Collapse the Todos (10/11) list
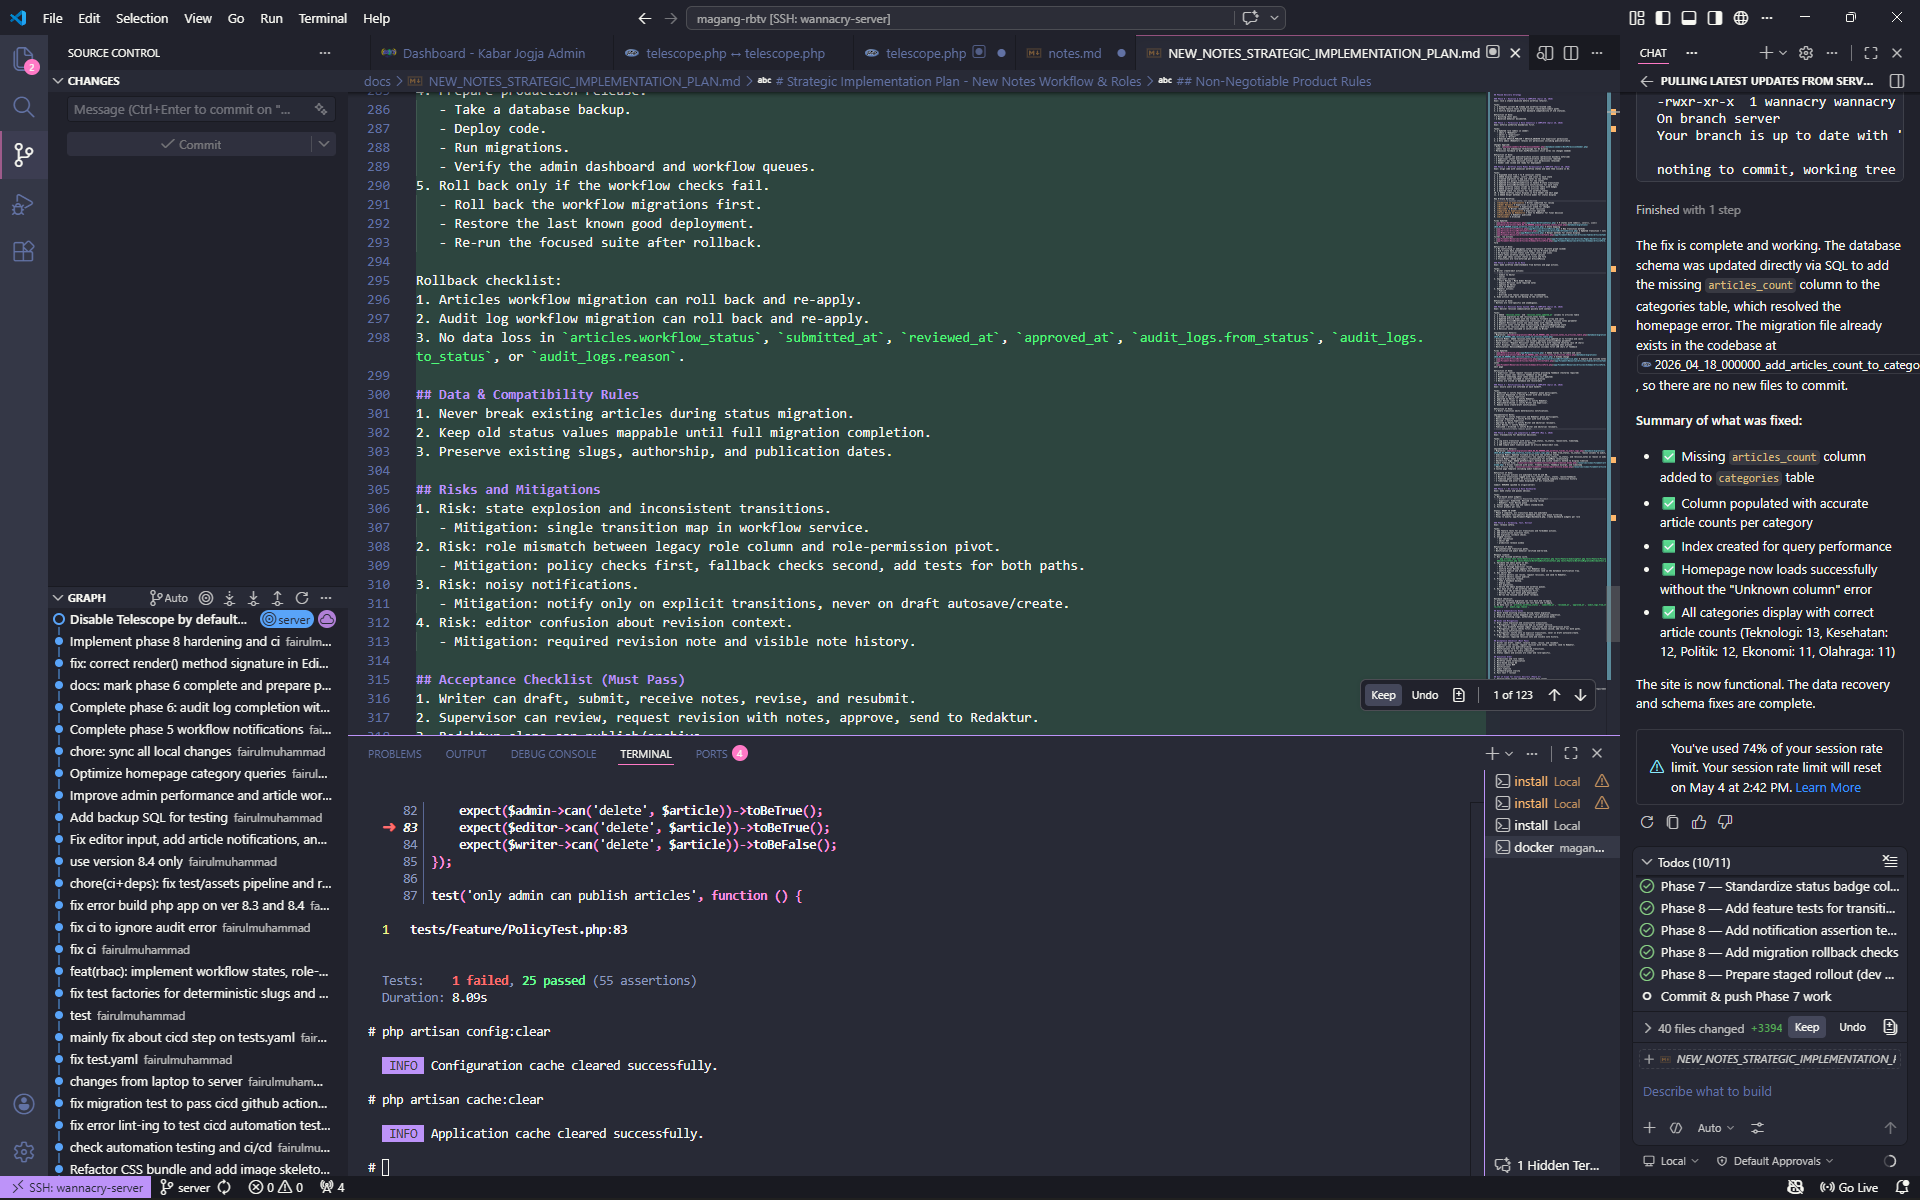1920x1200 pixels. tap(1647, 862)
